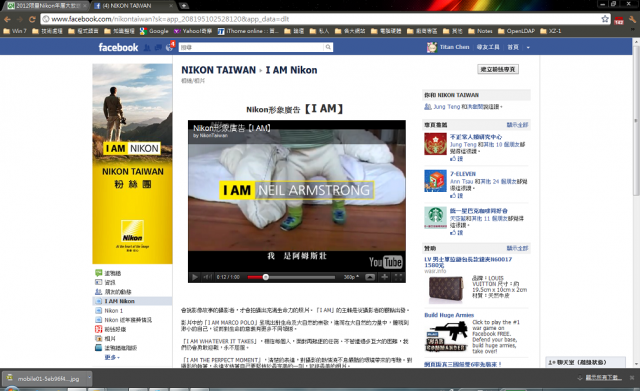
Task: Open Facebook notifications globe icon
Action: point(169,48)
